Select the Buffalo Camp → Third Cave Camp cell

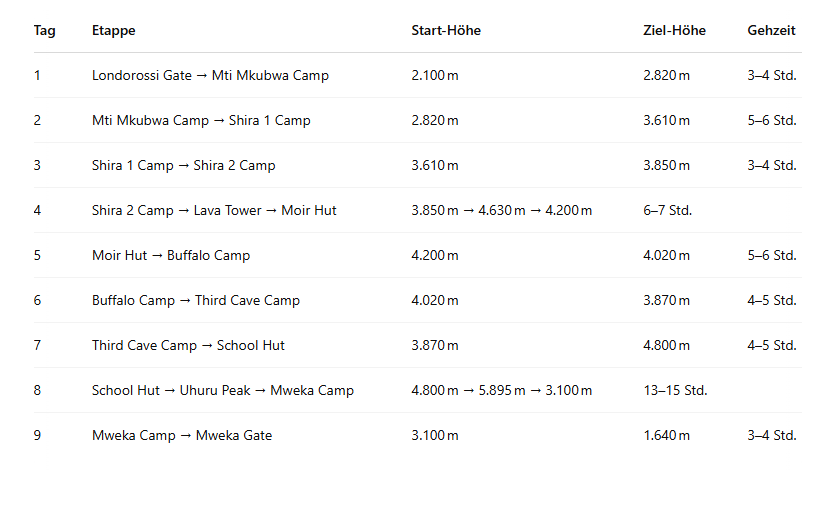196,301
